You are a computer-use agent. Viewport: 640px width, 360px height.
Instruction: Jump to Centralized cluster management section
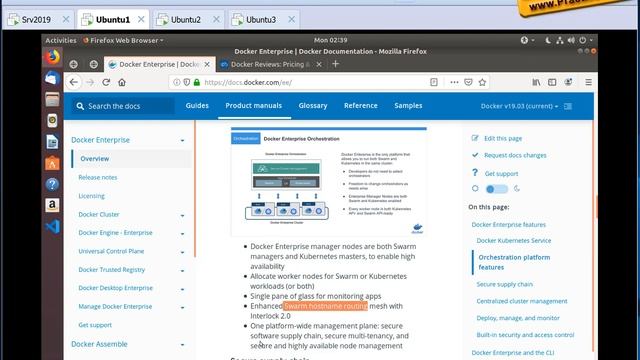coord(522,301)
